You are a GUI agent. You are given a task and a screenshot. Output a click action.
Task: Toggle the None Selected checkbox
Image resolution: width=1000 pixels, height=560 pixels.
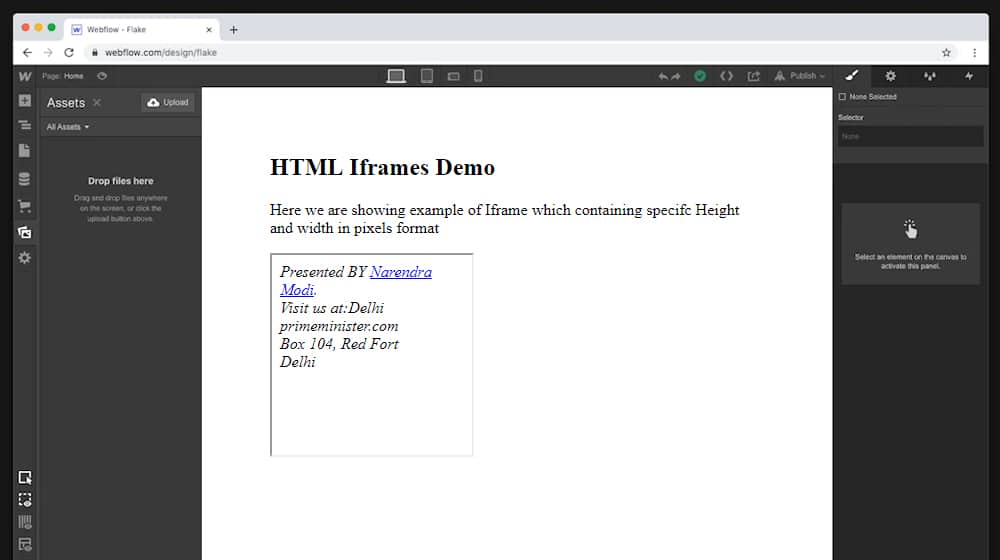pyautogui.click(x=842, y=97)
